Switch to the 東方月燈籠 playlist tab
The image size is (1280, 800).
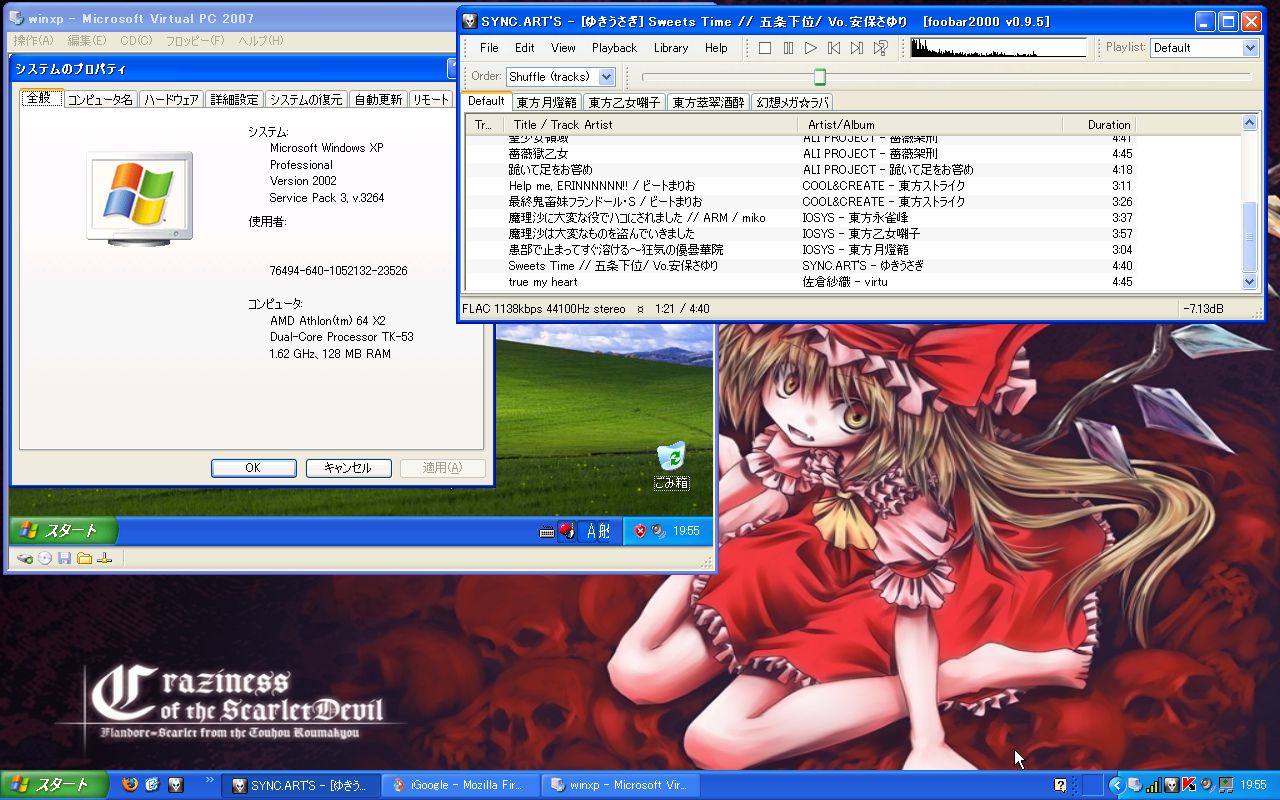[x=546, y=102]
